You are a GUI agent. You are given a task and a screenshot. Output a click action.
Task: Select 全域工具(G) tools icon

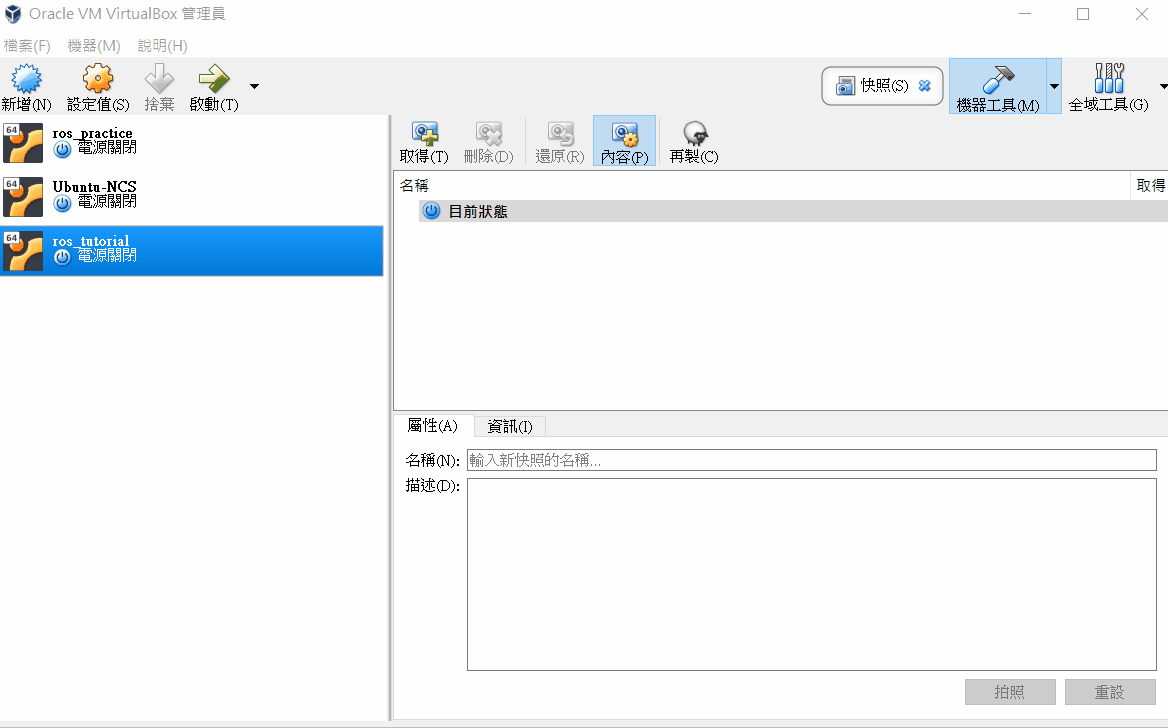[x=1109, y=77]
